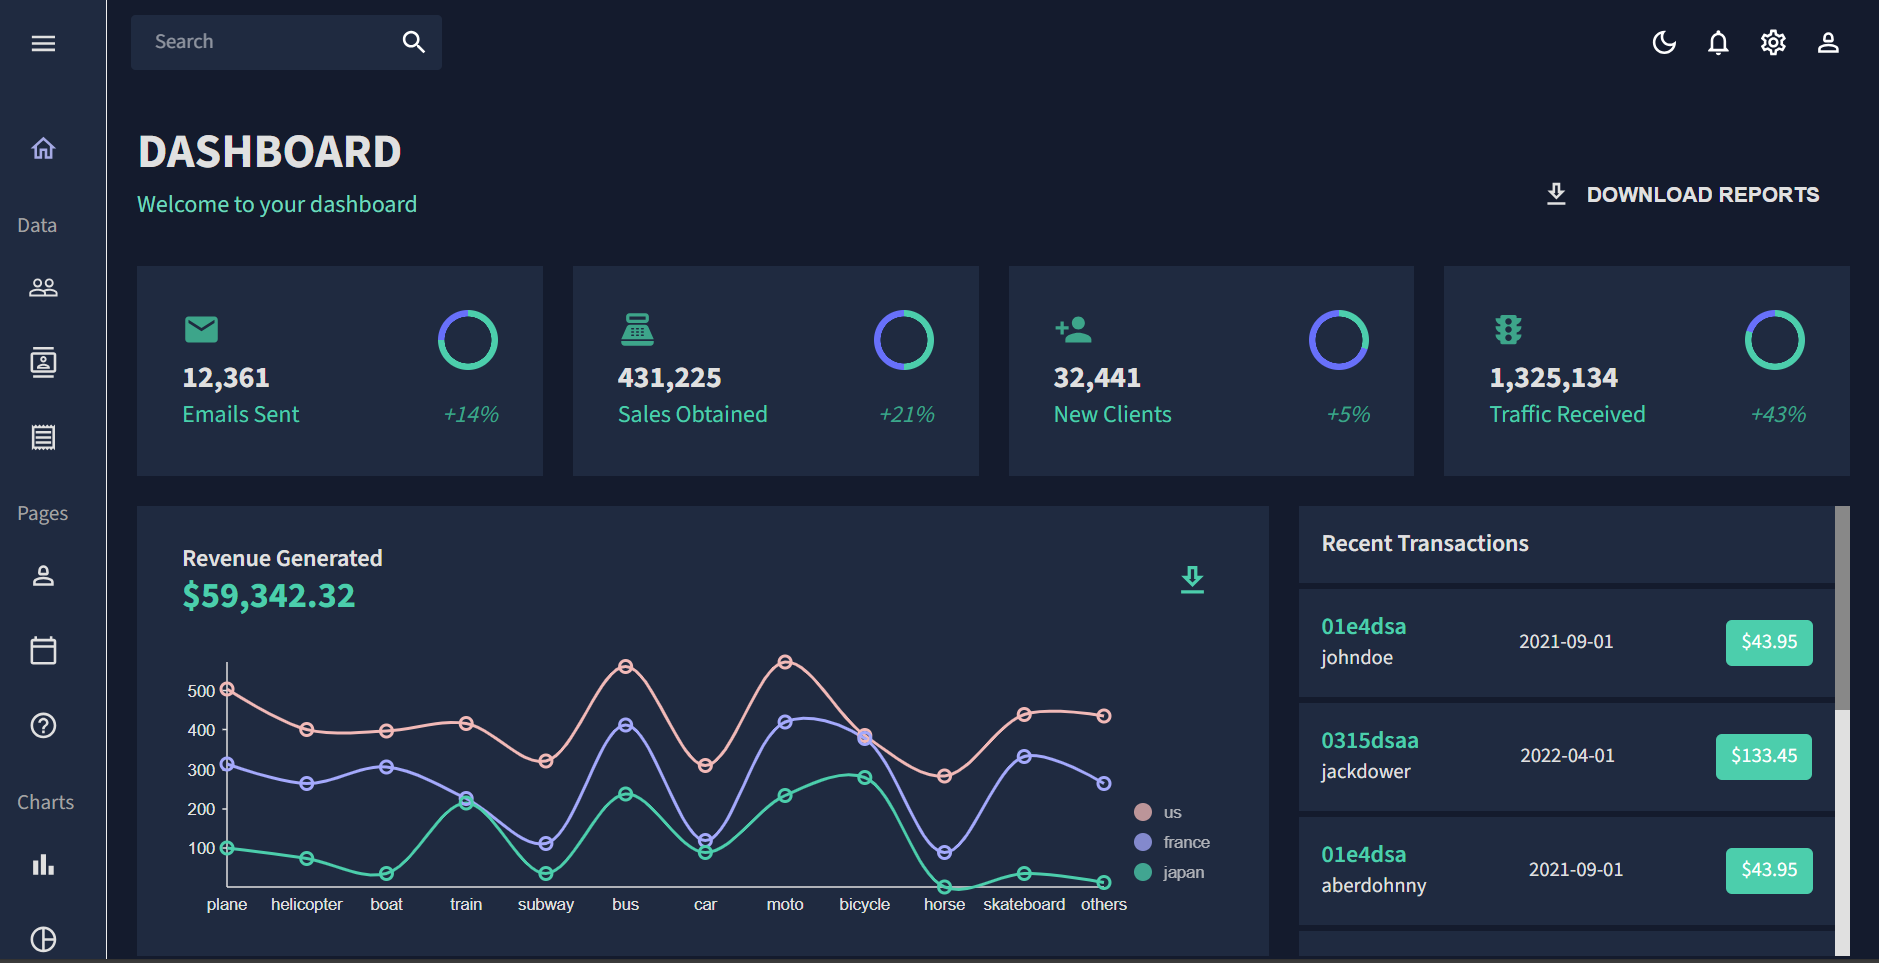This screenshot has height=963, width=1879.
Task: Click the download icon beside Download Reports
Action: click(x=1556, y=194)
